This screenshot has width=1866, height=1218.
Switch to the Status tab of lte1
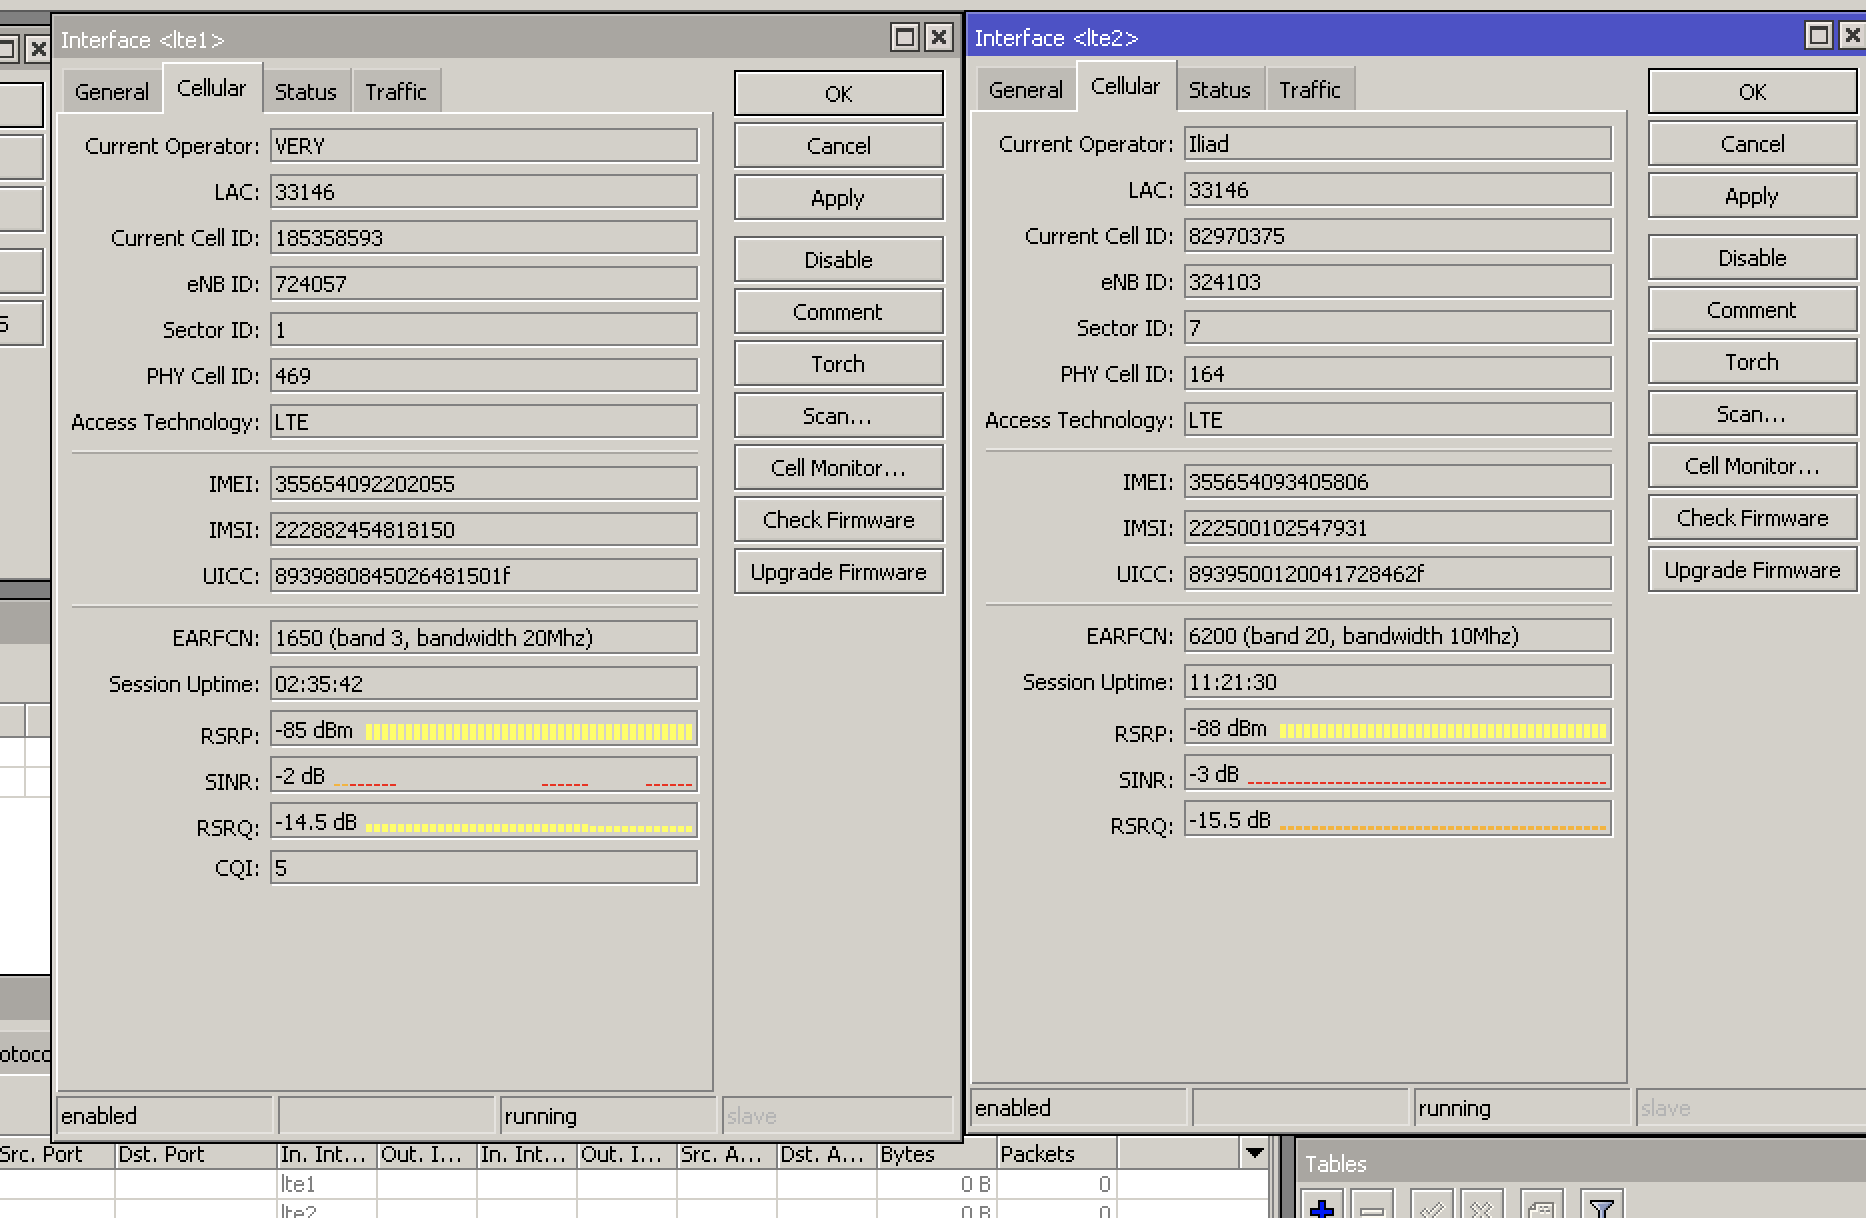(x=306, y=91)
